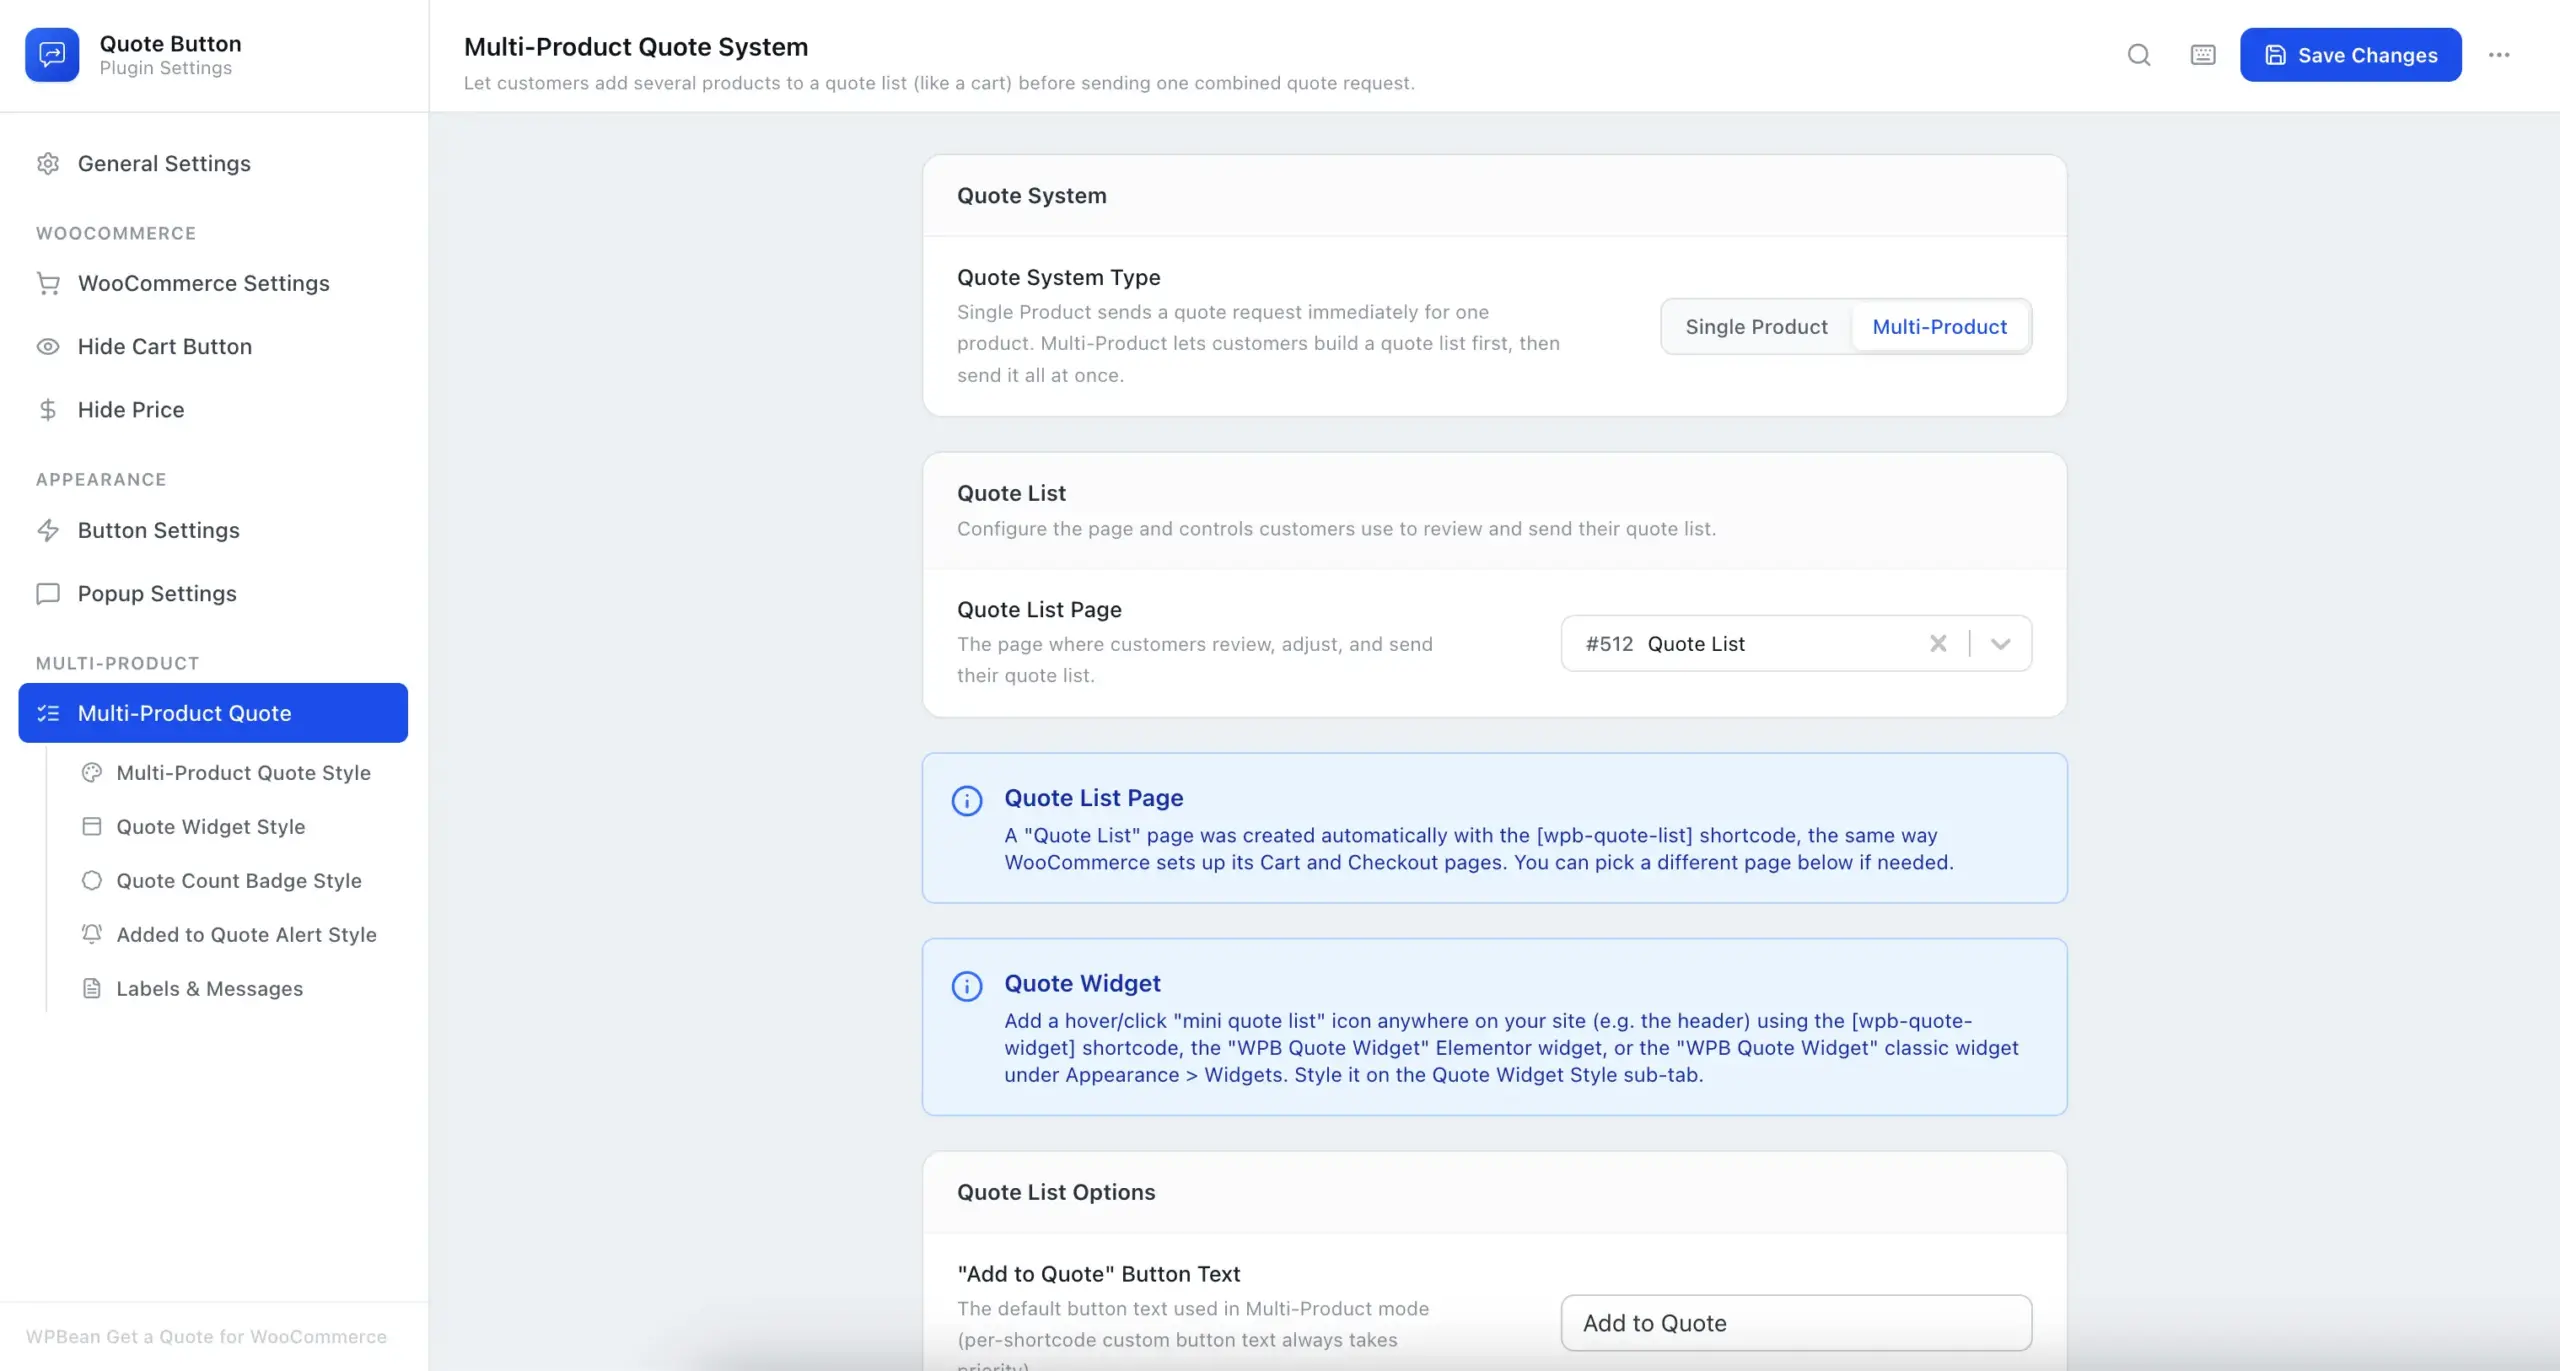
Task: Select the Multi-Product Quote menu item
Action: coord(213,713)
